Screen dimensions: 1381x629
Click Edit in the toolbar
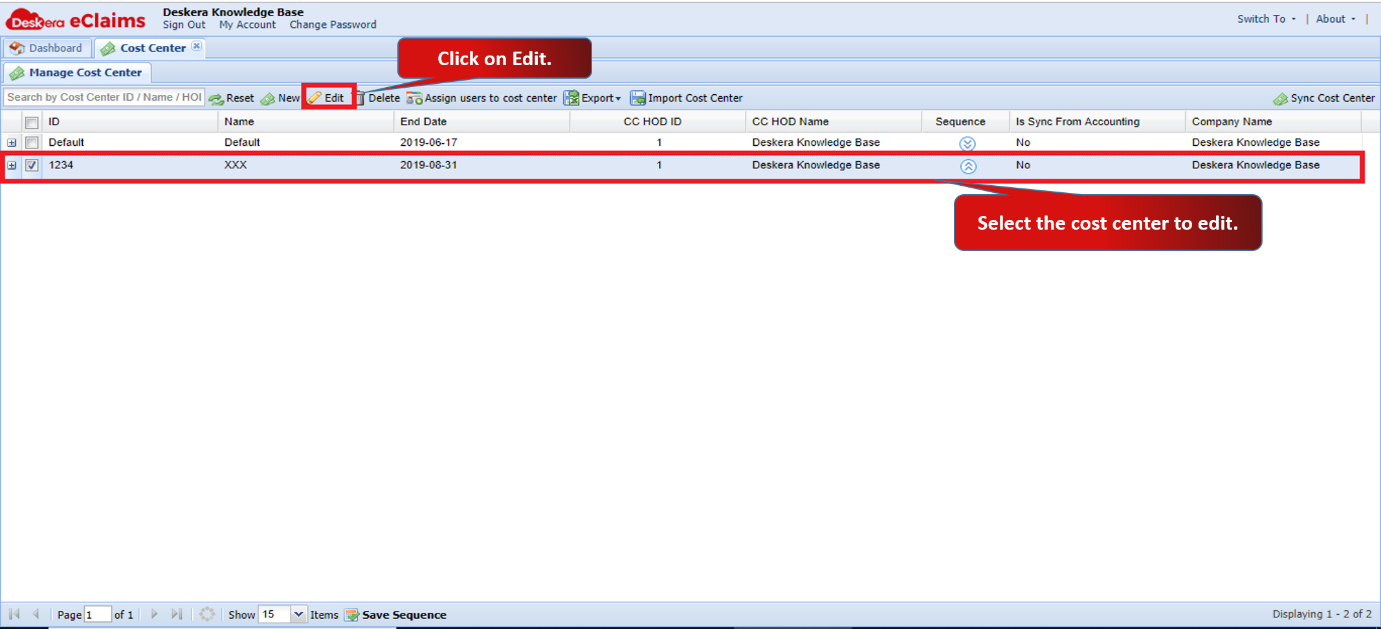tap(326, 98)
